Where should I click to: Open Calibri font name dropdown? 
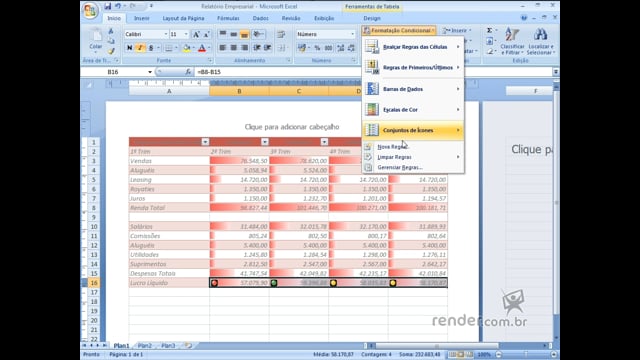coord(166,34)
